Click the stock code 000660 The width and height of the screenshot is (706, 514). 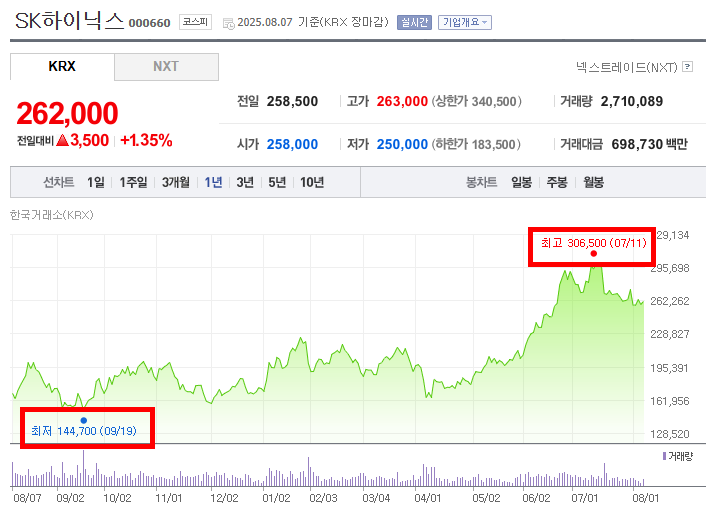[x=149, y=23]
